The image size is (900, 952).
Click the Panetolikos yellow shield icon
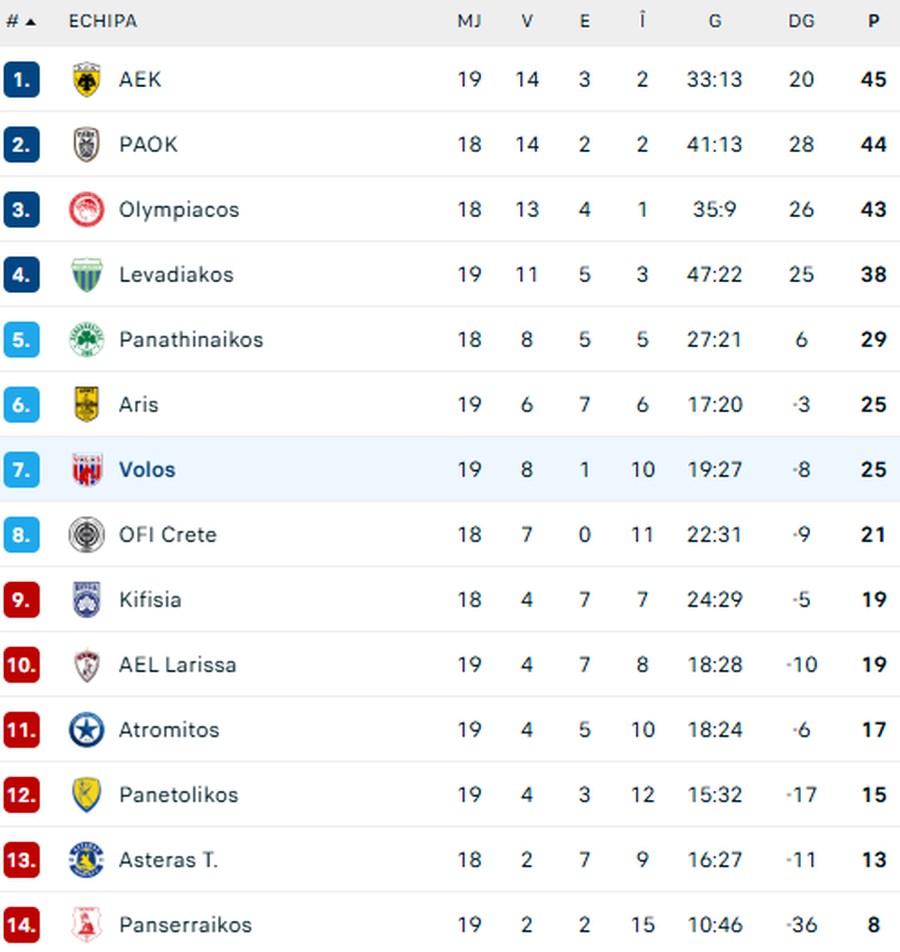[87, 795]
